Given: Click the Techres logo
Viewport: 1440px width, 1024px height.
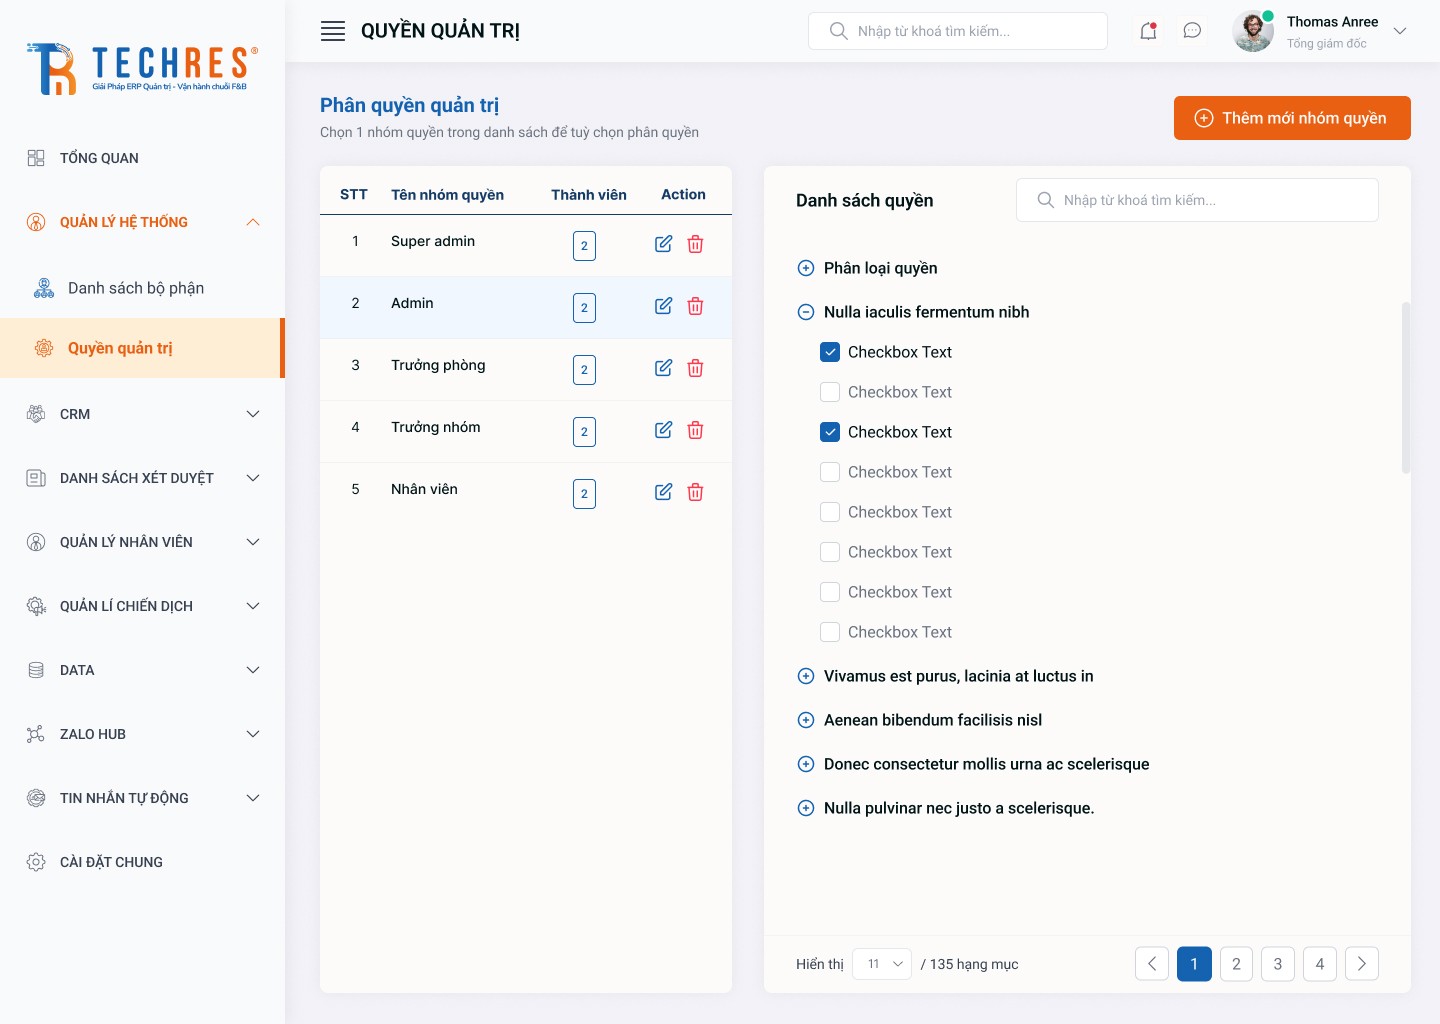Looking at the screenshot, I should pos(142,68).
